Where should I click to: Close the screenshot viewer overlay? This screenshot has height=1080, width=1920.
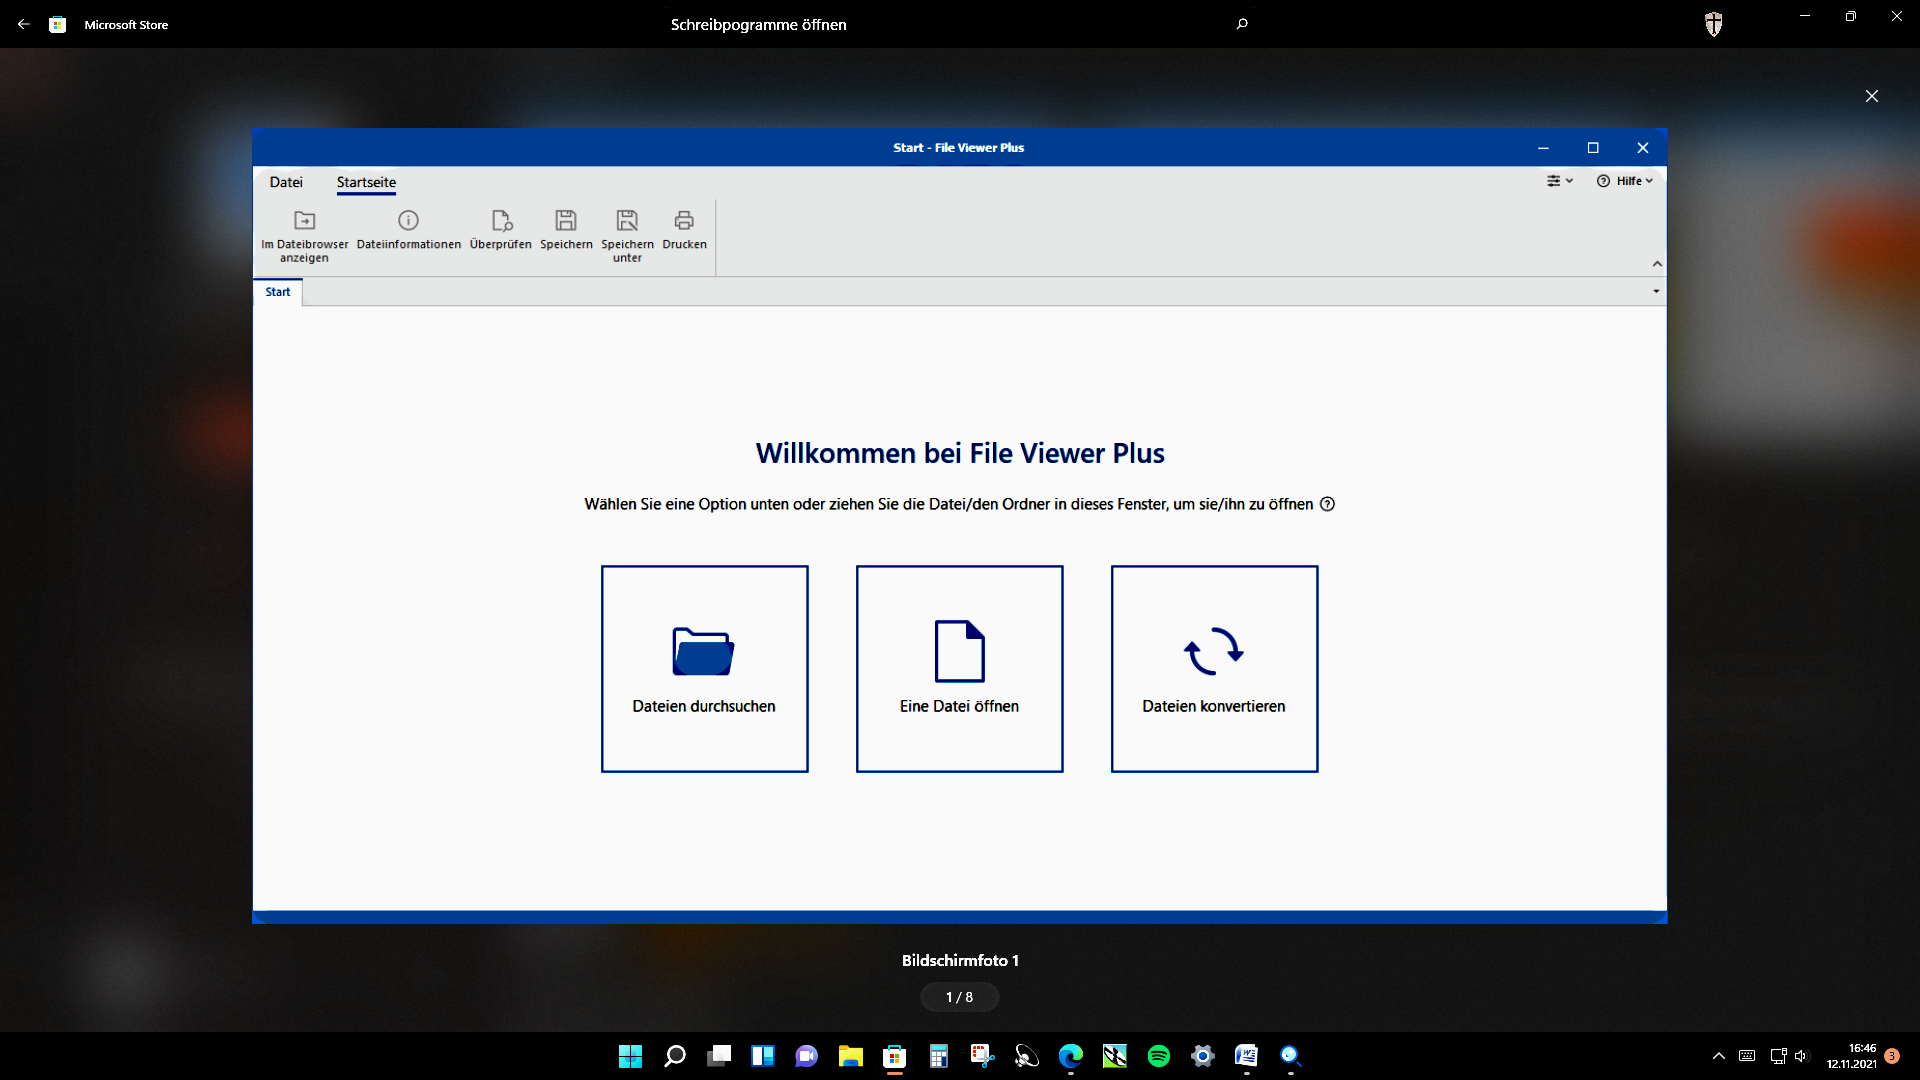(x=1872, y=96)
